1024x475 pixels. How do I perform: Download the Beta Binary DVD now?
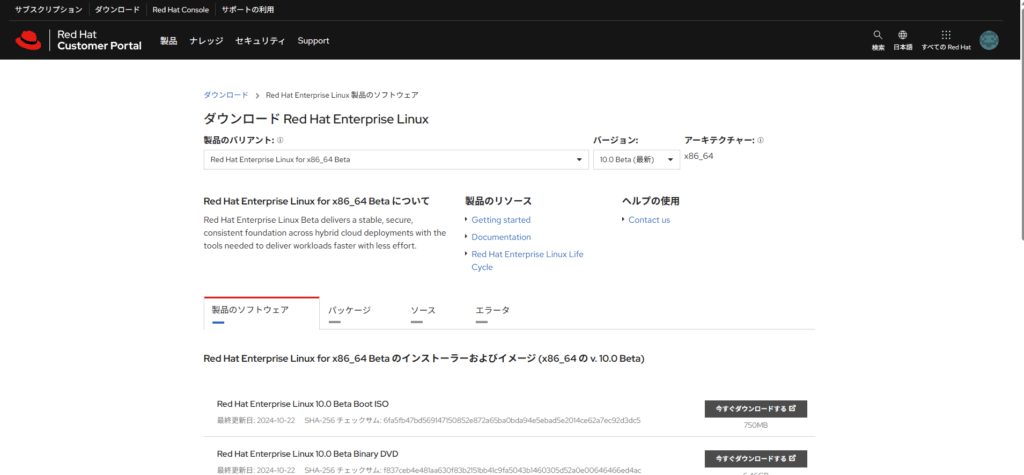point(755,458)
